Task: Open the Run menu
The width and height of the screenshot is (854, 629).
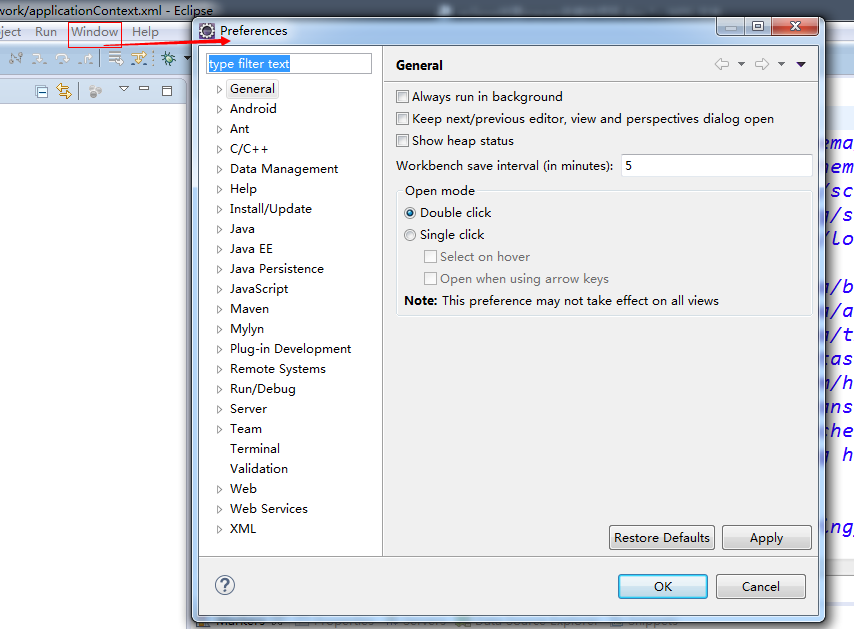Action: click(x=46, y=32)
